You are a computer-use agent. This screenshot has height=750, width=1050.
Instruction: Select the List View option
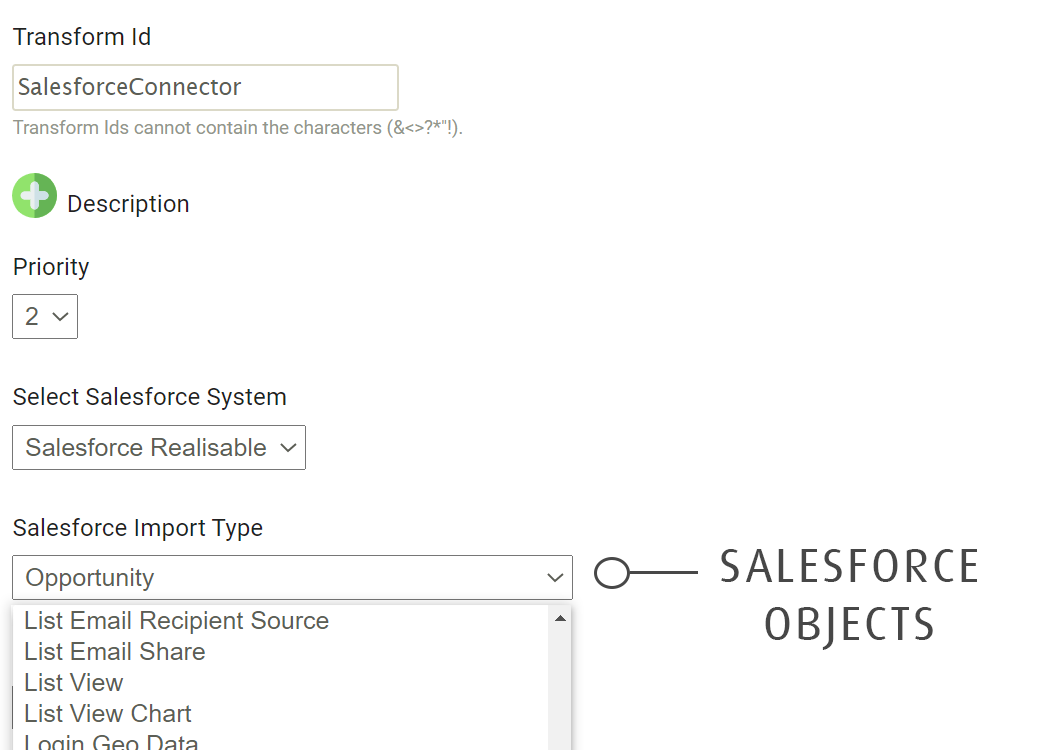(x=74, y=683)
